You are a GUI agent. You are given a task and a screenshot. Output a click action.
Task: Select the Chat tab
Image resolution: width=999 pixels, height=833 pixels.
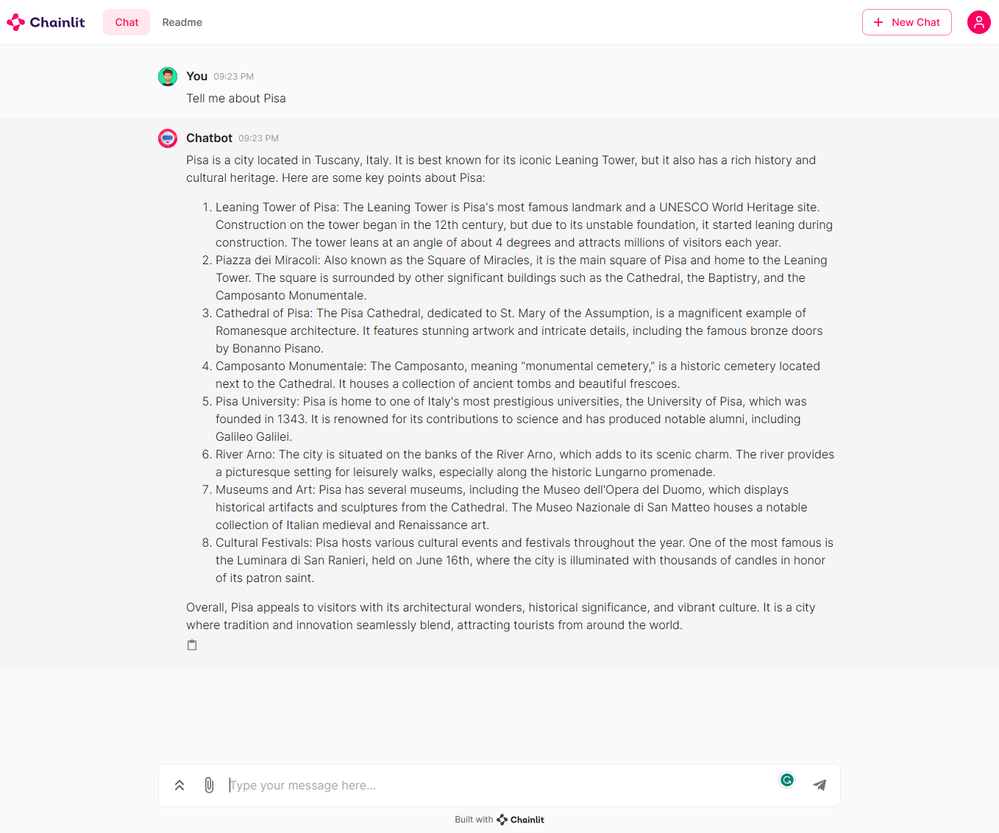(x=126, y=22)
